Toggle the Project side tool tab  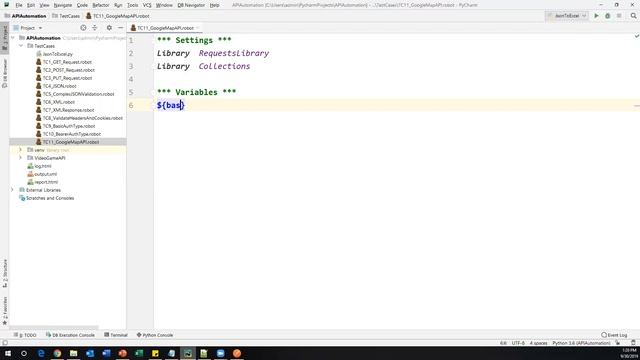coord(5,38)
